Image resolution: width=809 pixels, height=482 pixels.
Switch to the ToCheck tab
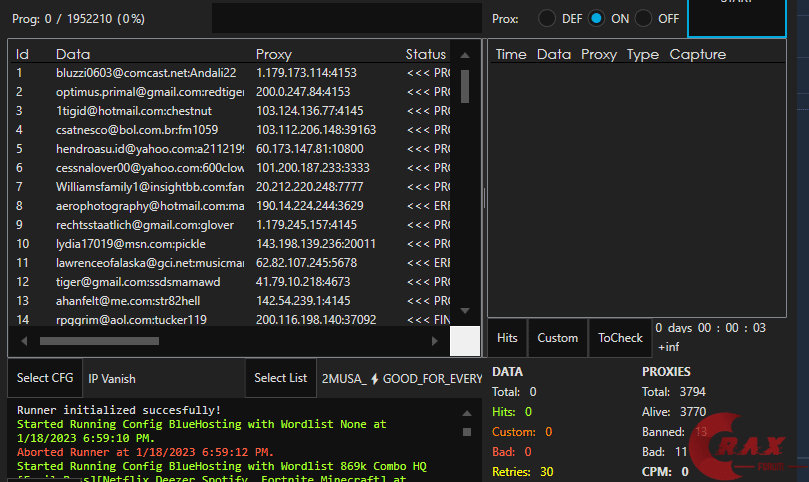(x=620, y=338)
